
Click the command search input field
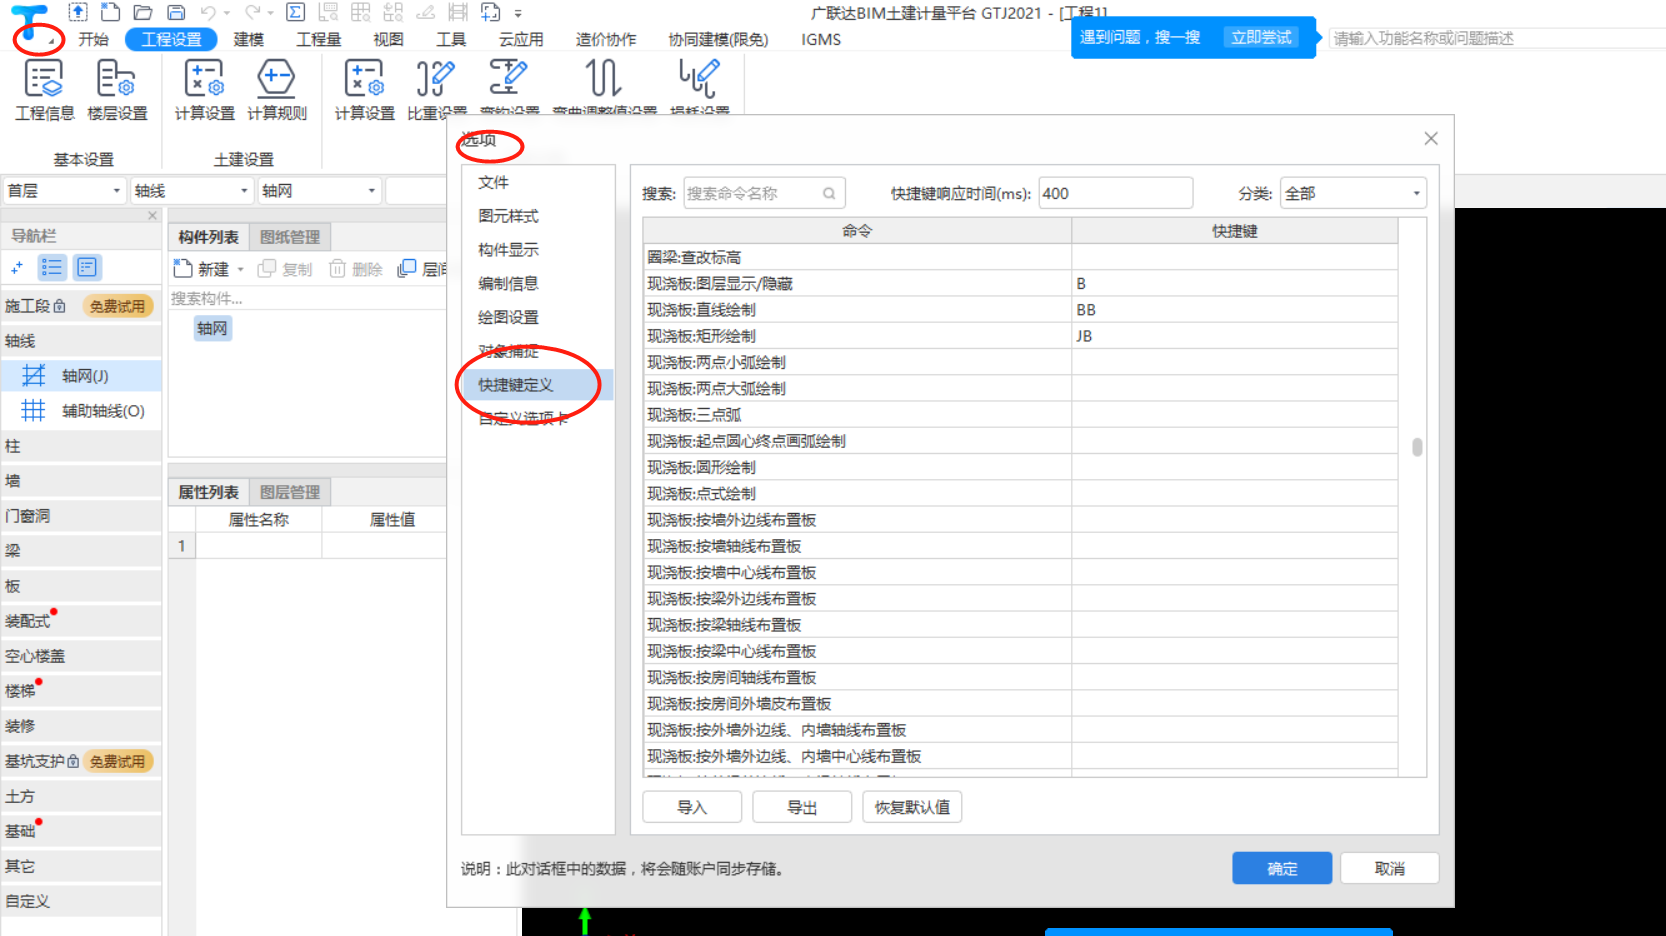764,194
